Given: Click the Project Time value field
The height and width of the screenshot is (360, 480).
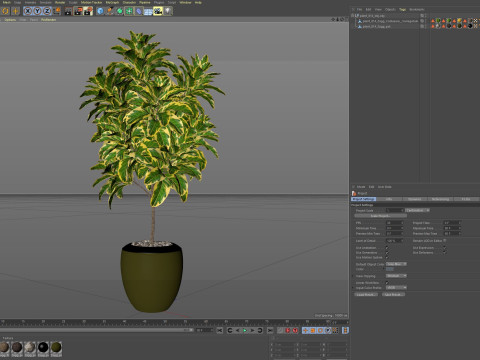Looking at the screenshot, I should point(452,223).
